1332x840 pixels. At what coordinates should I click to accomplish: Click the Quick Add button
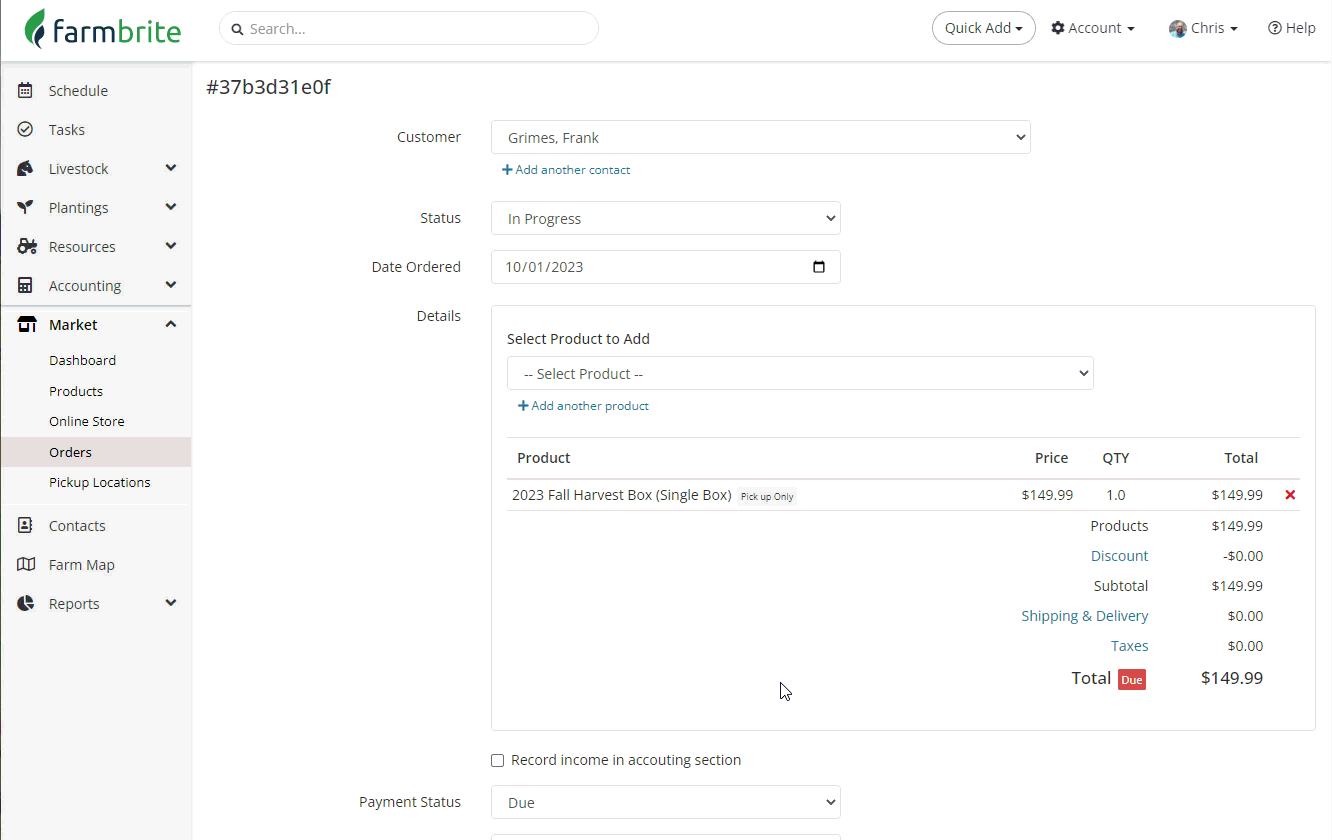983,29
